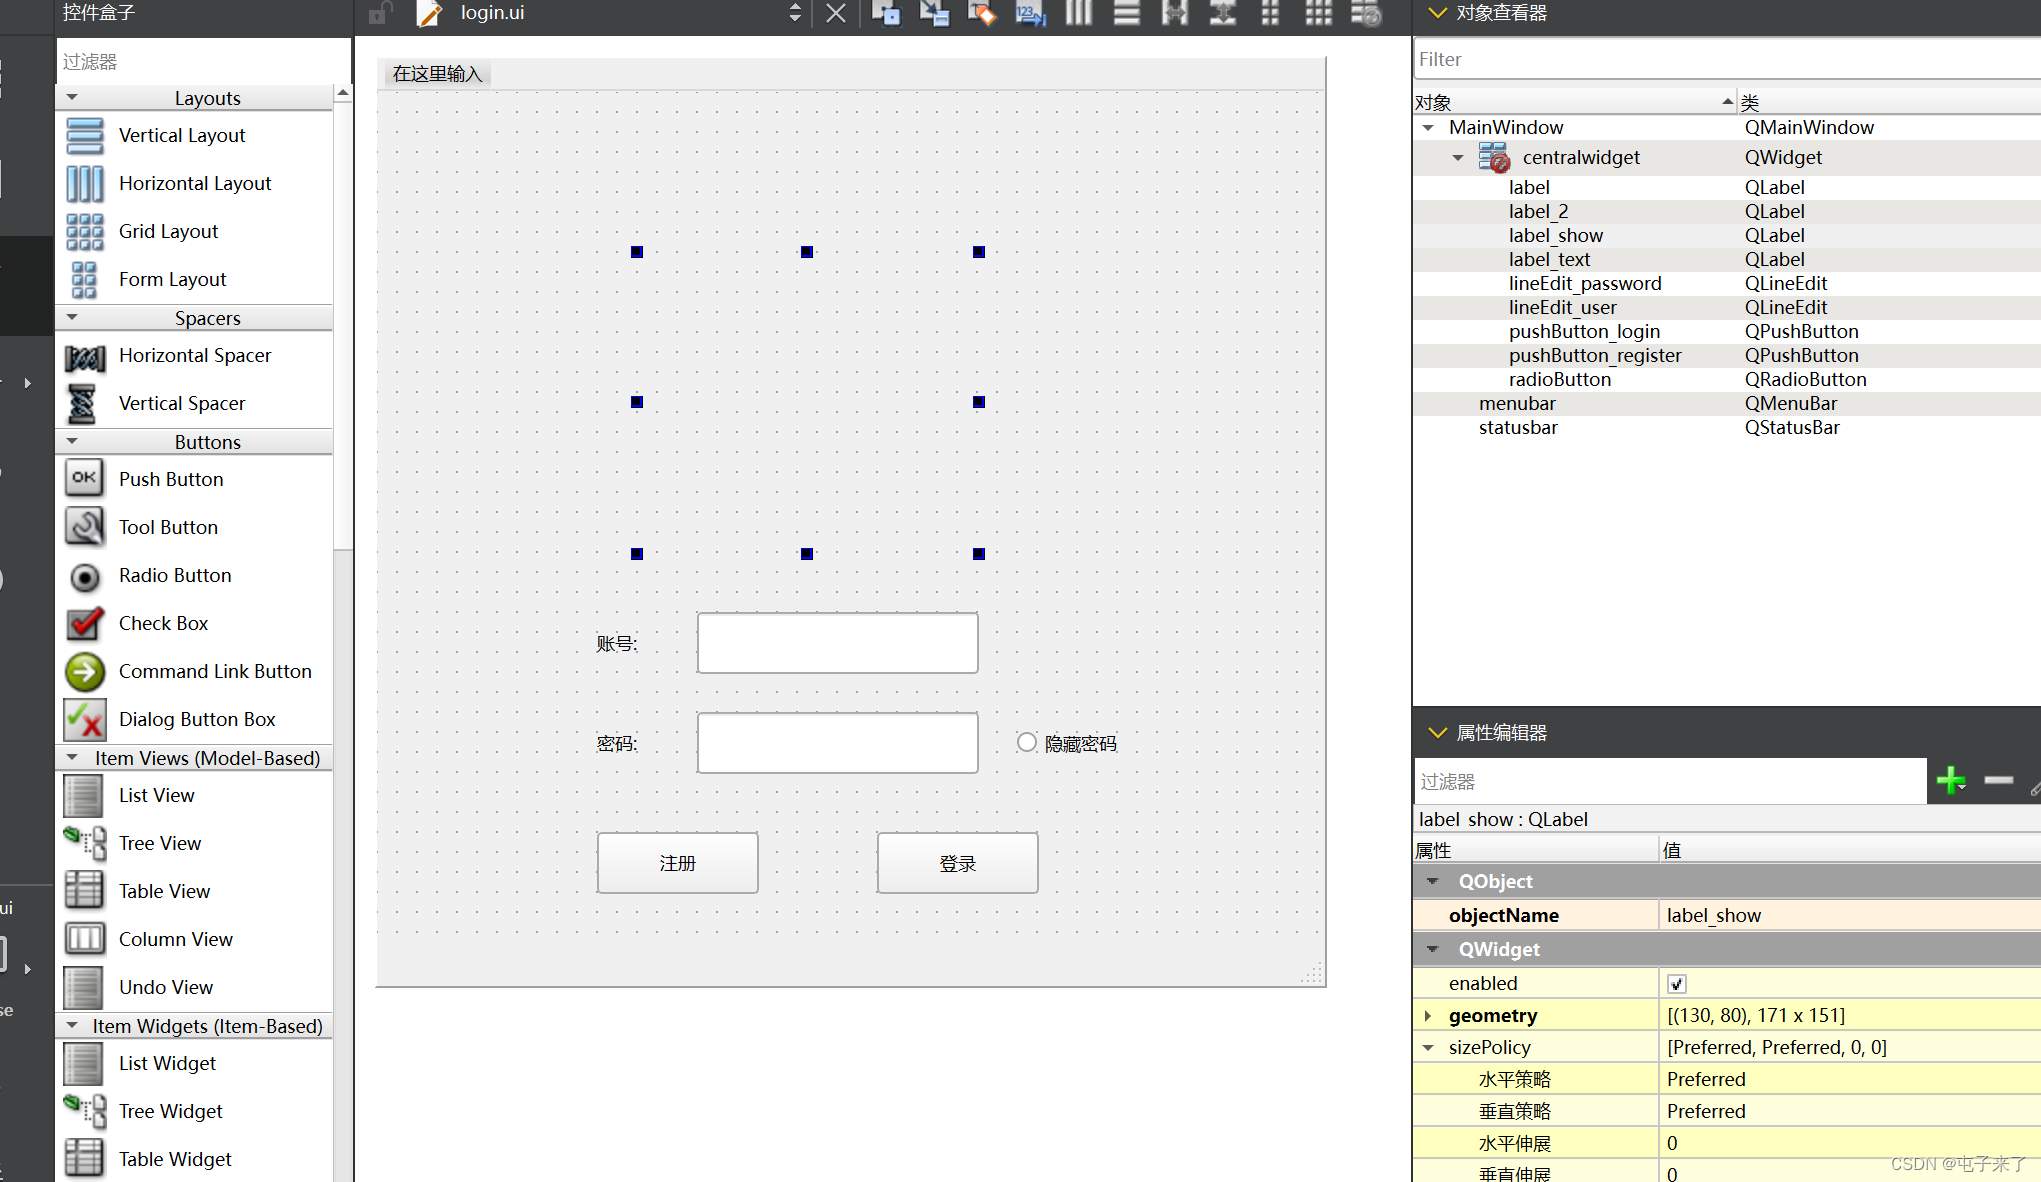Image resolution: width=2041 pixels, height=1182 pixels.
Task: Click the Check Box widget in toolbox
Action: (163, 623)
